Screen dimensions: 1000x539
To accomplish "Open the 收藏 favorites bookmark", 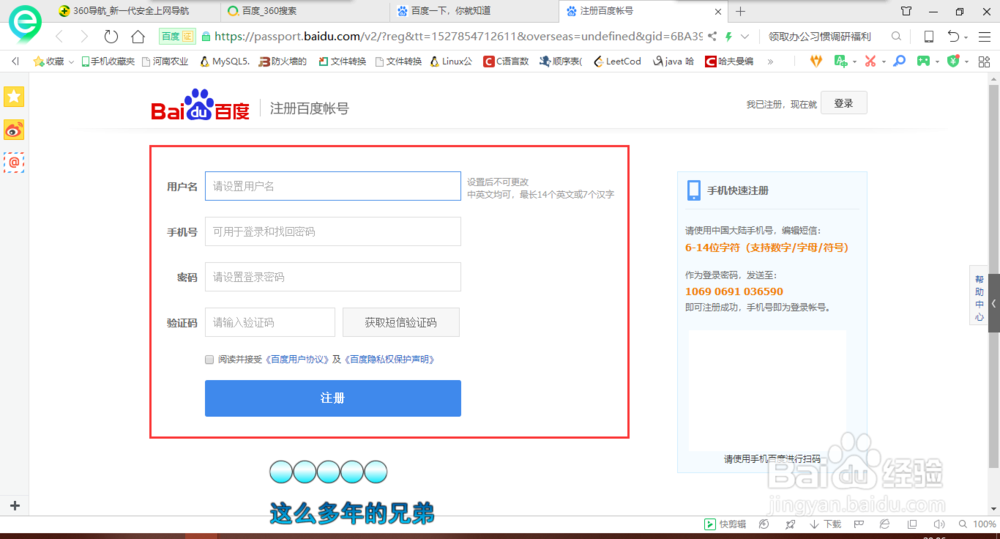I will click(48, 61).
